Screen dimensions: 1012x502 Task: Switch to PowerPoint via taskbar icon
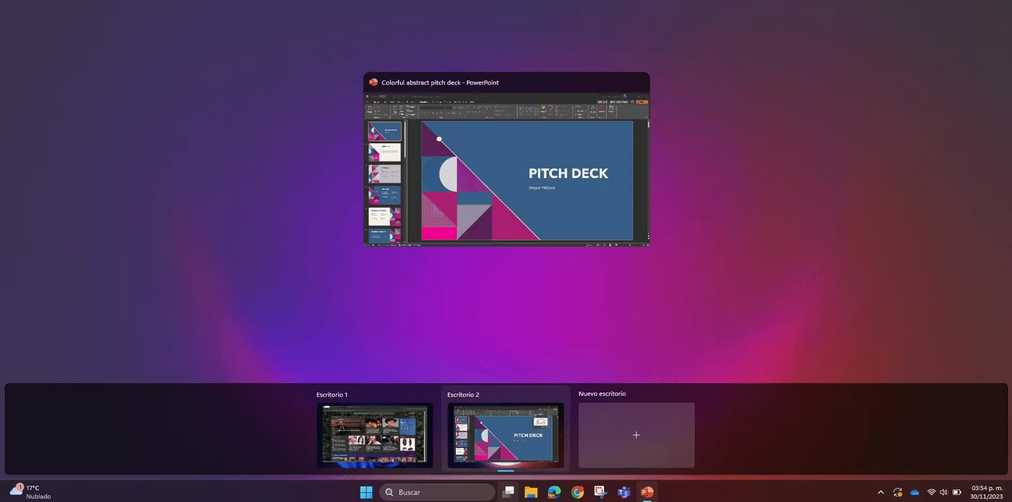click(x=647, y=492)
